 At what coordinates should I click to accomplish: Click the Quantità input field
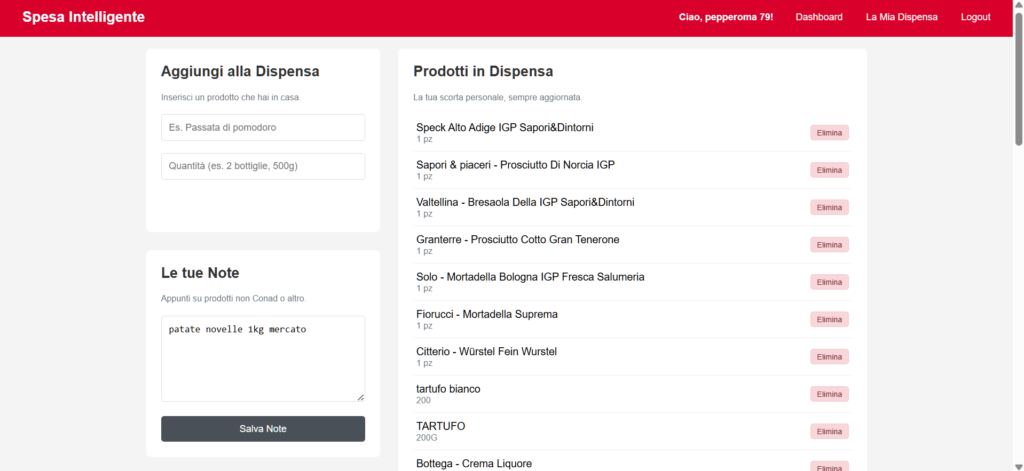pyautogui.click(x=263, y=166)
